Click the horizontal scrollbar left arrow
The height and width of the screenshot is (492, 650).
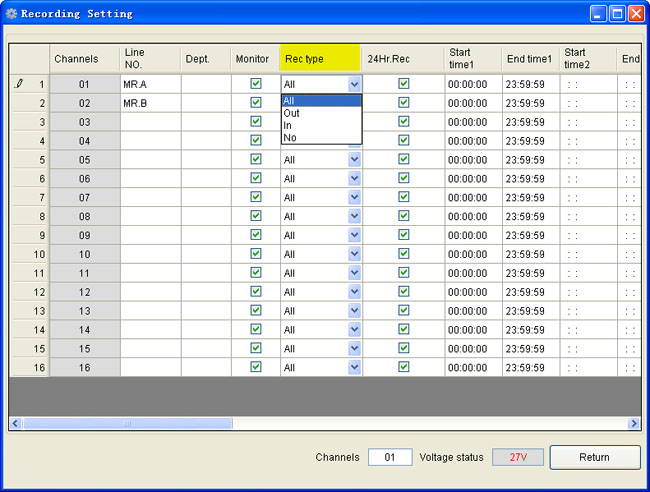(16, 423)
